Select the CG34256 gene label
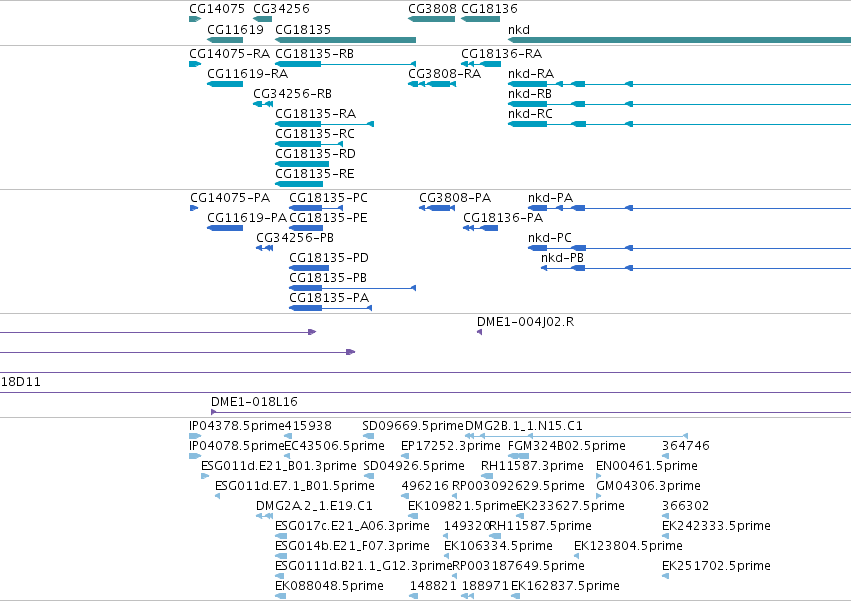This screenshot has height=601, width=851. pos(282,9)
